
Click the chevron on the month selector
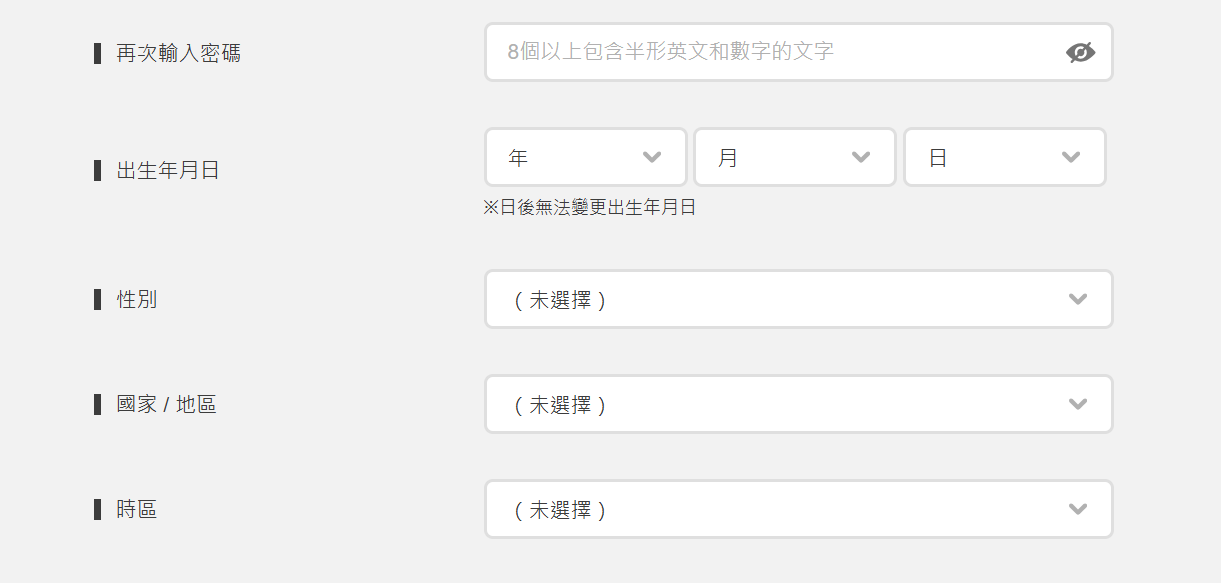(x=861, y=157)
